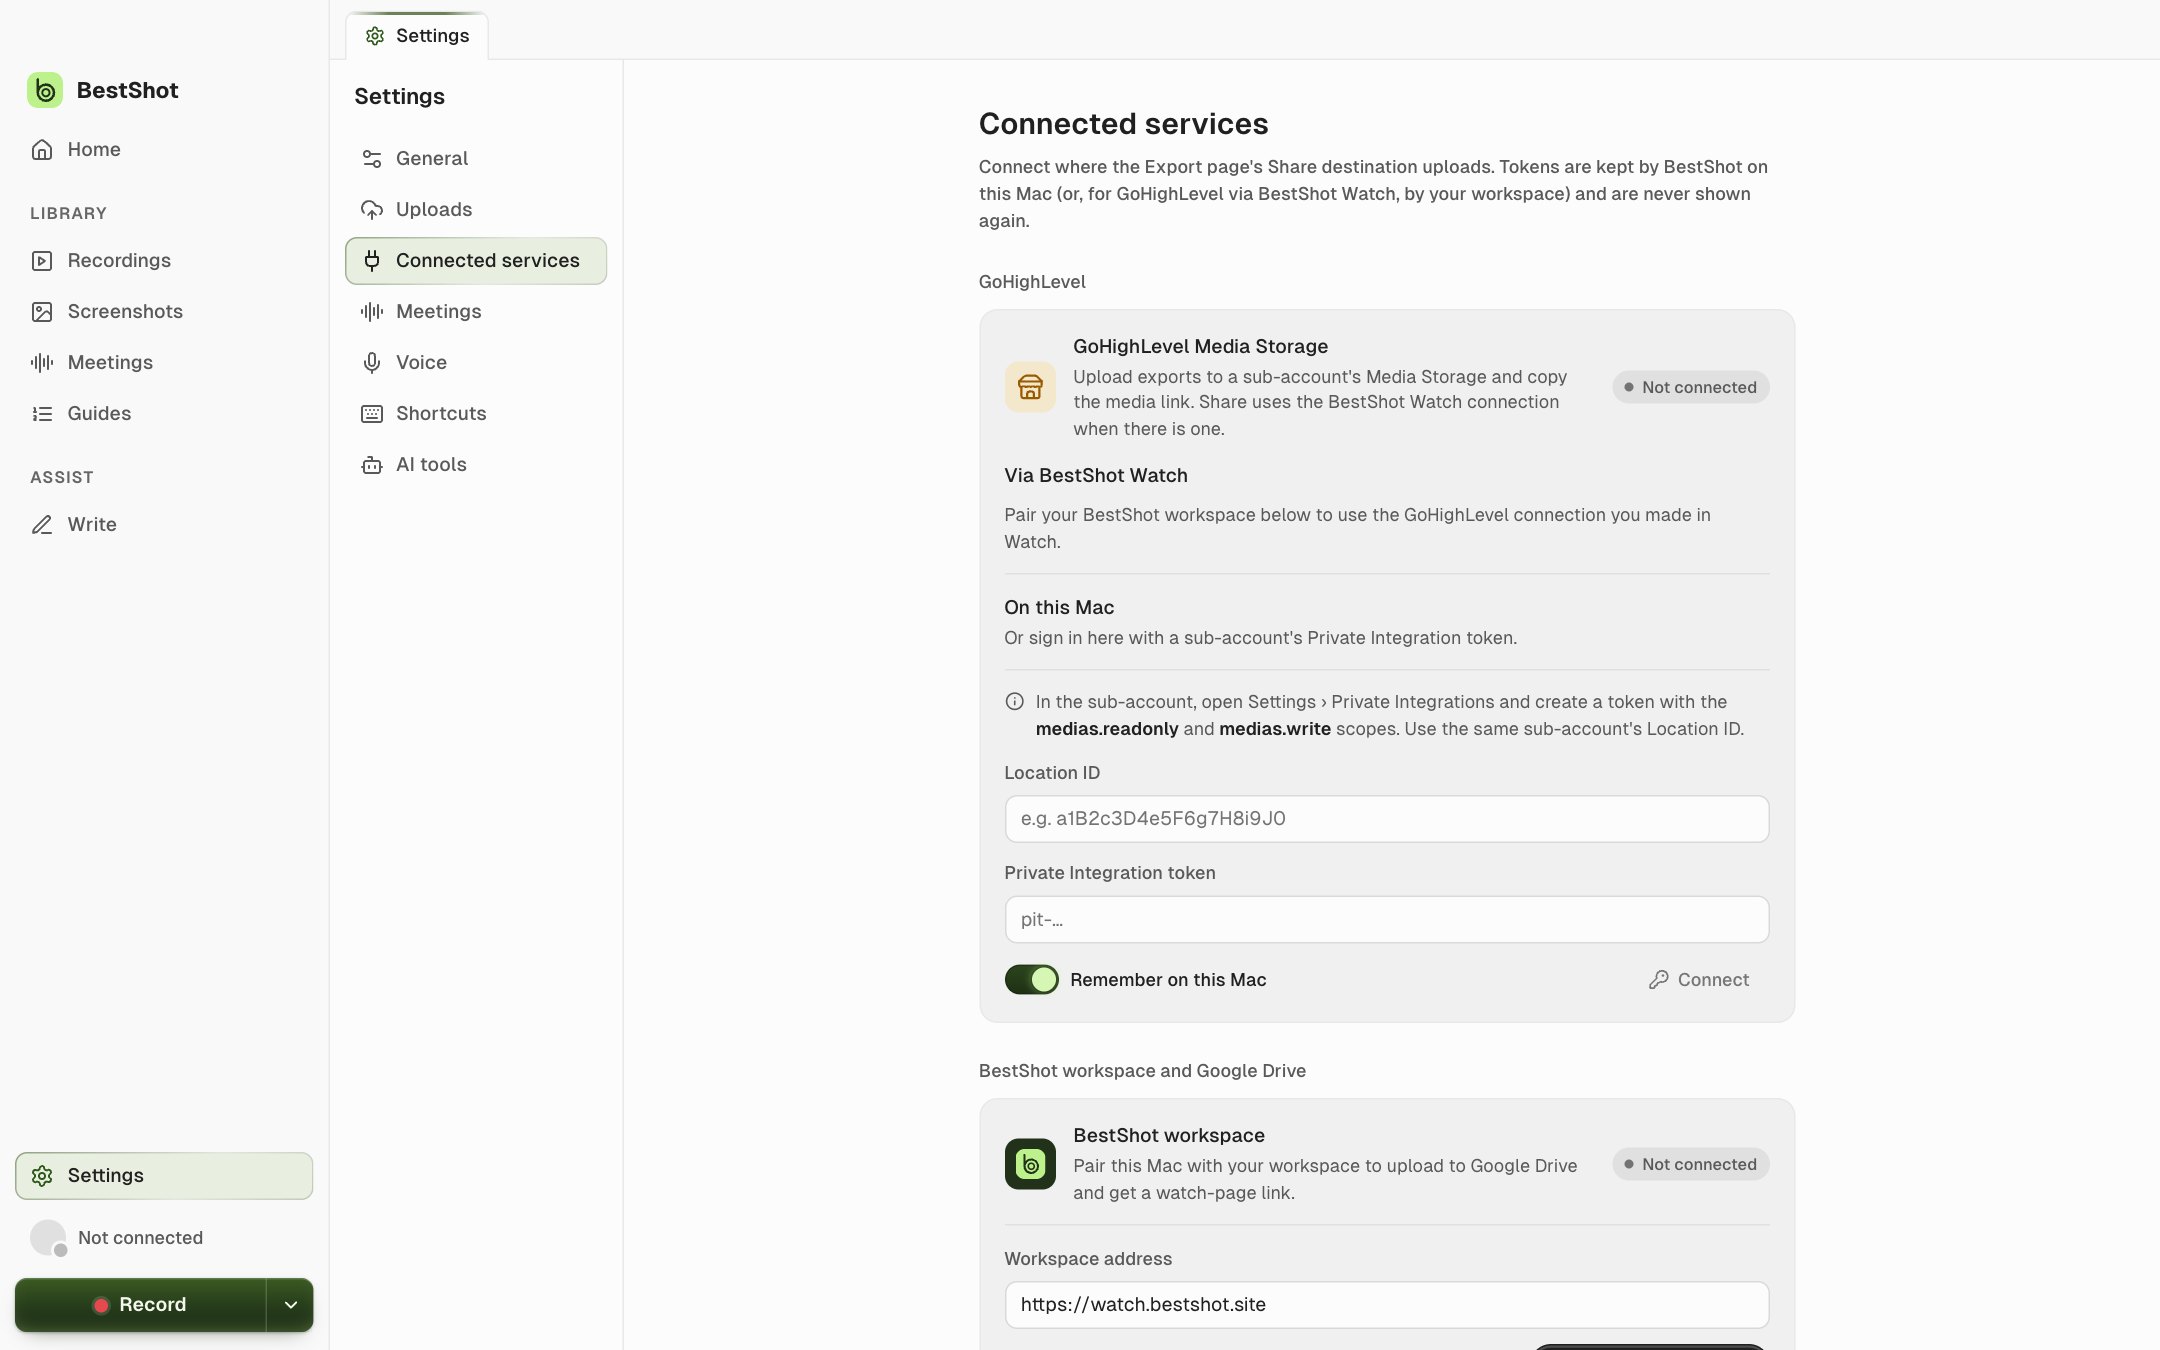Click the medias.readonly scope text
The width and height of the screenshot is (2160, 1350).
1106,729
